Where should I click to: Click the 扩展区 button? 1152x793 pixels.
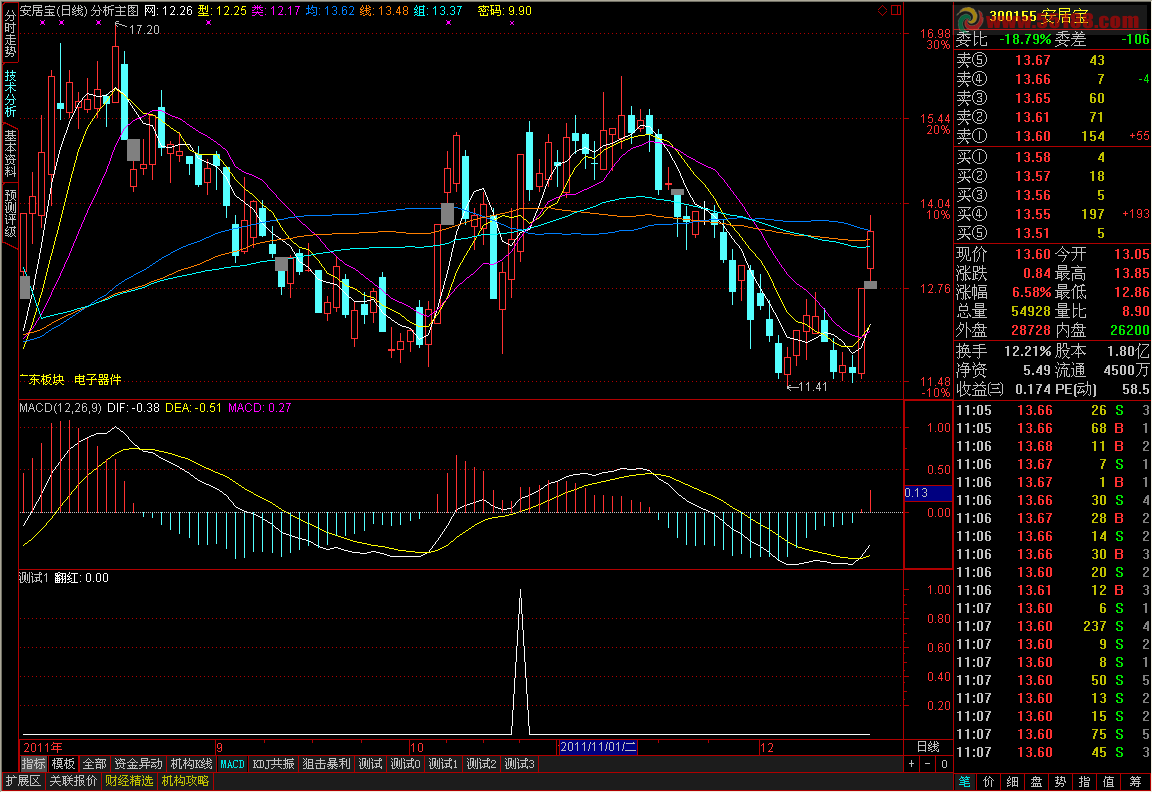23,781
